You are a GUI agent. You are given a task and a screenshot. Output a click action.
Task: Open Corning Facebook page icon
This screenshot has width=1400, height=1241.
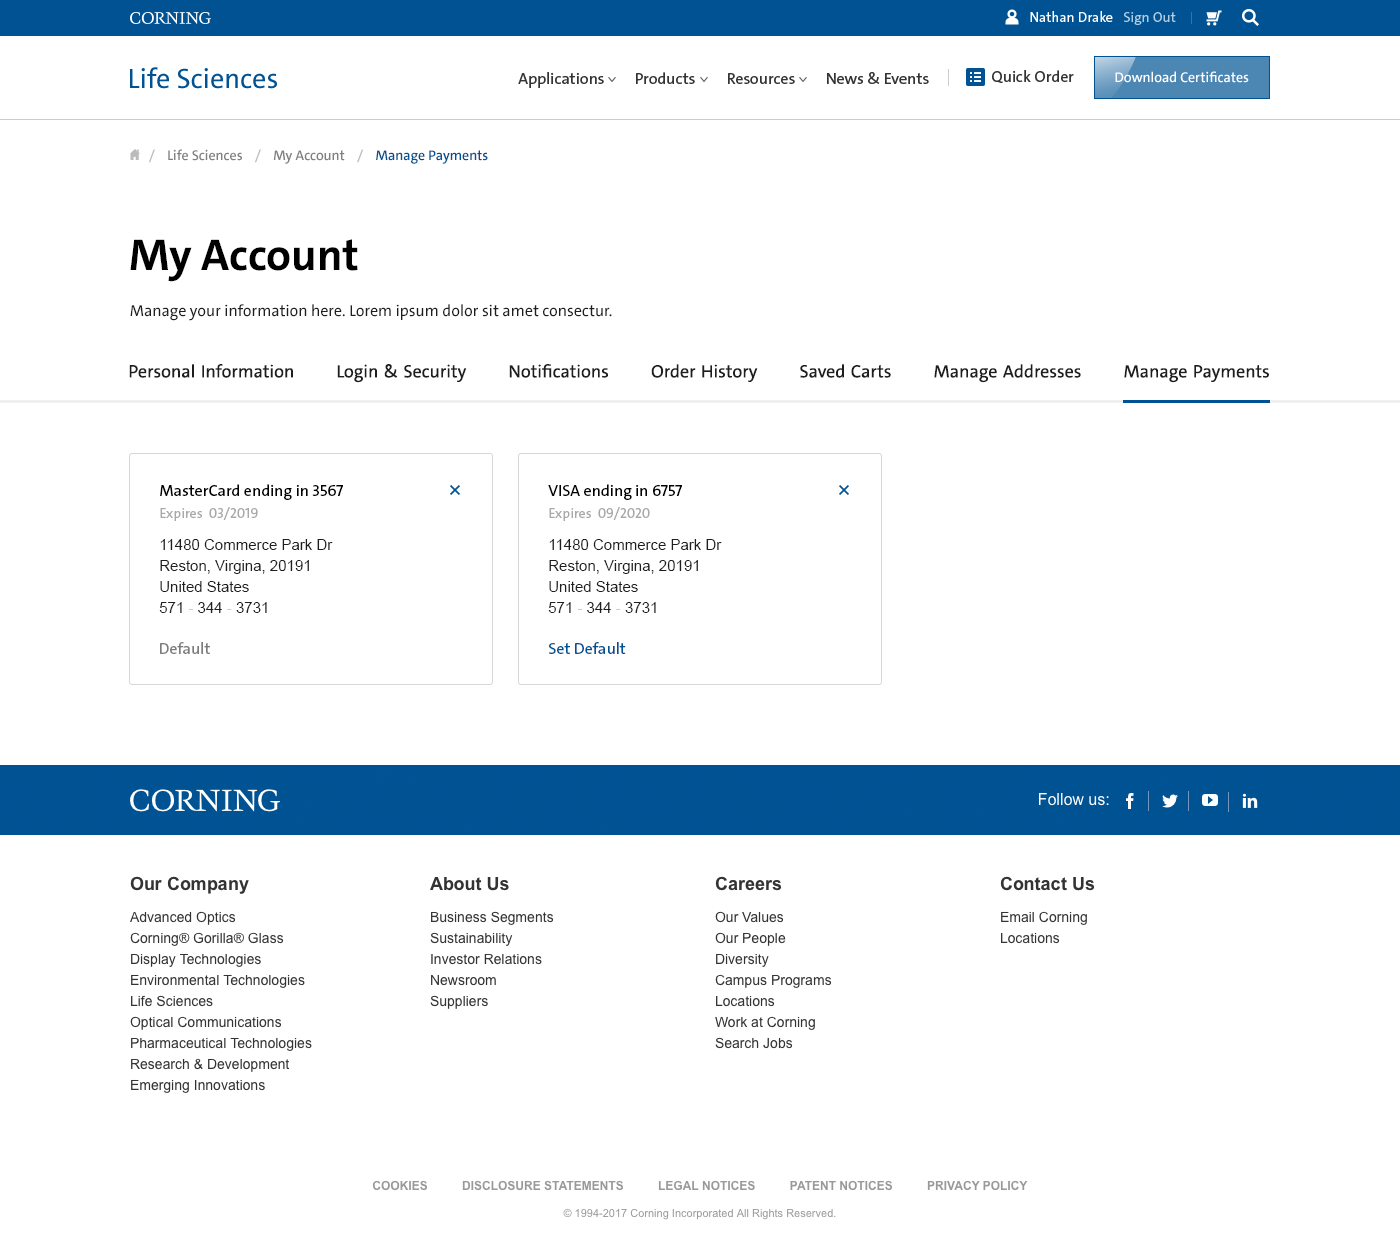point(1130,801)
